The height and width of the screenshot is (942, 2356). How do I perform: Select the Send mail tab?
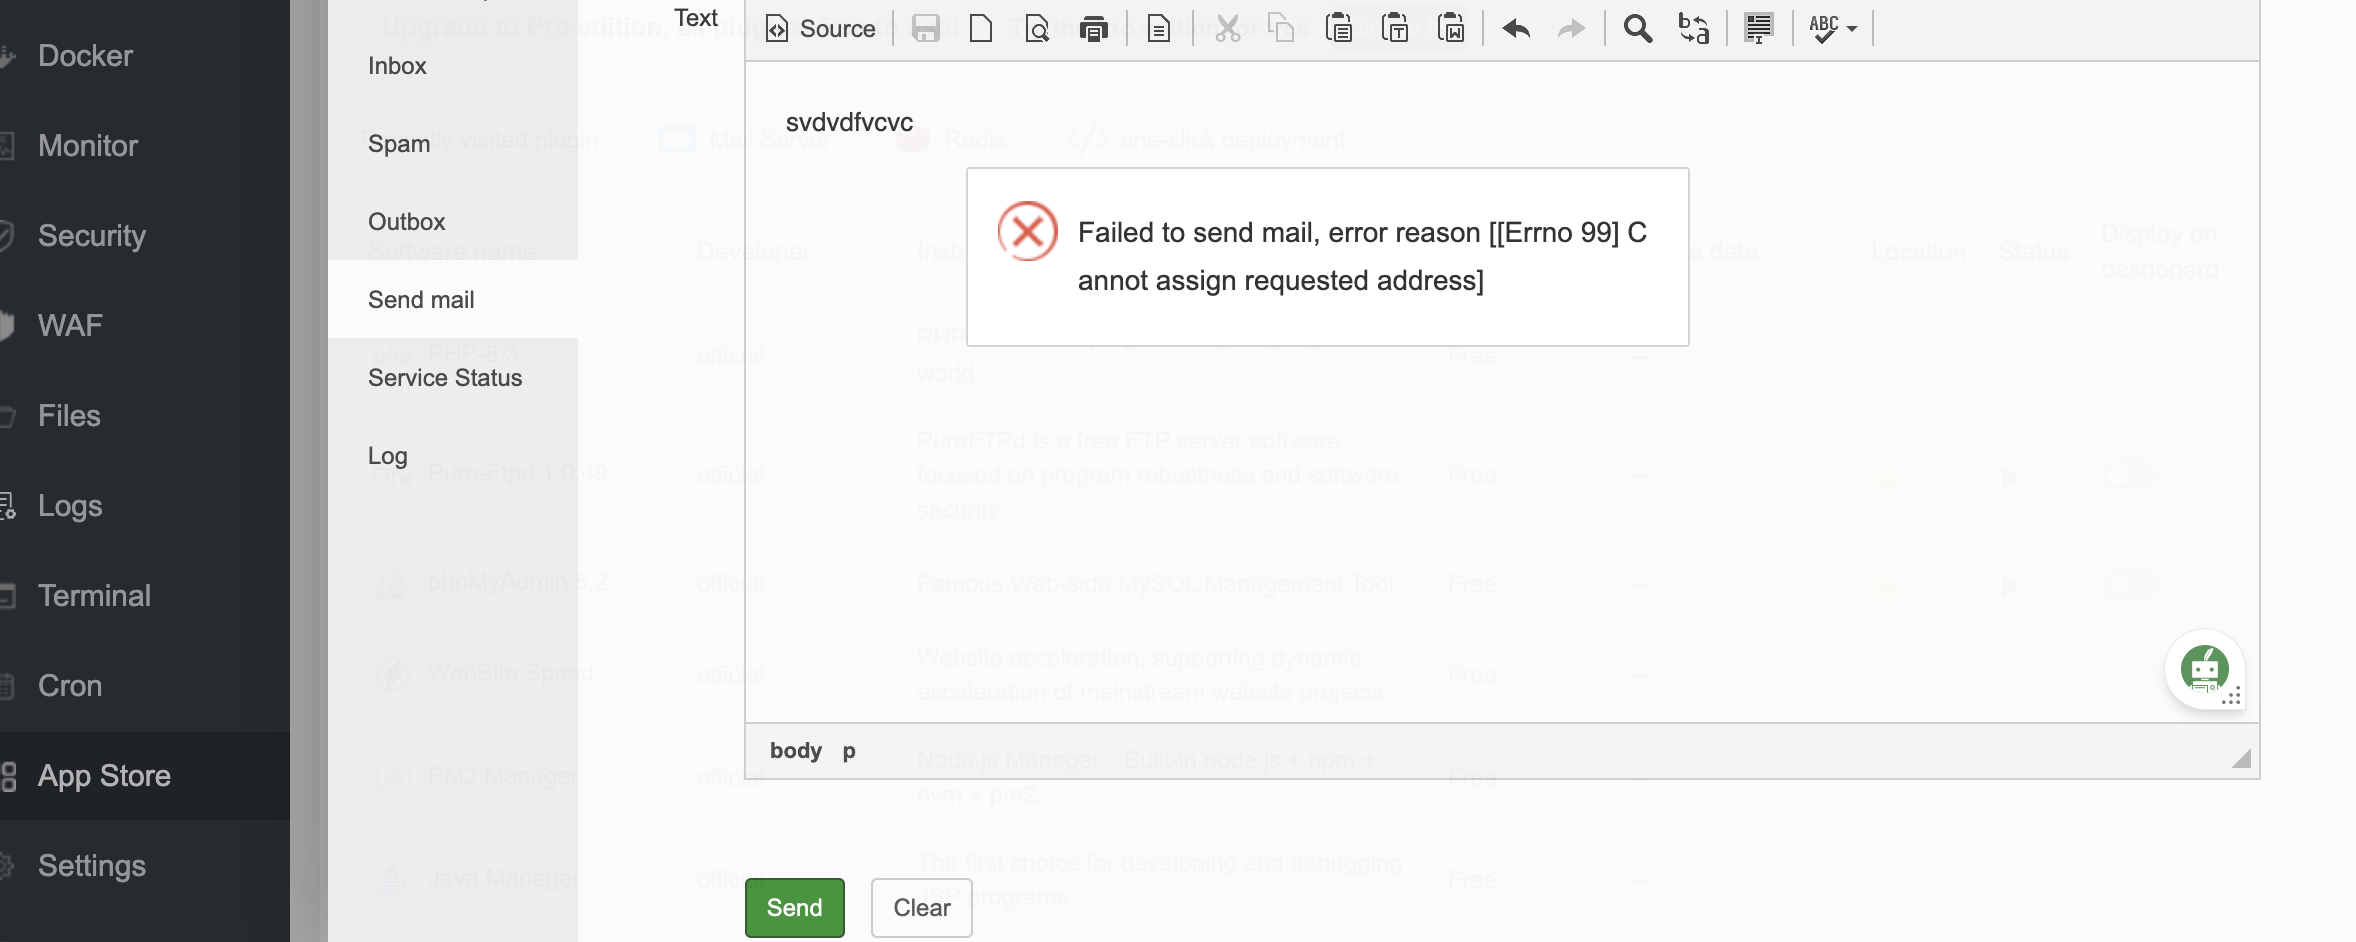coord(453,300)
